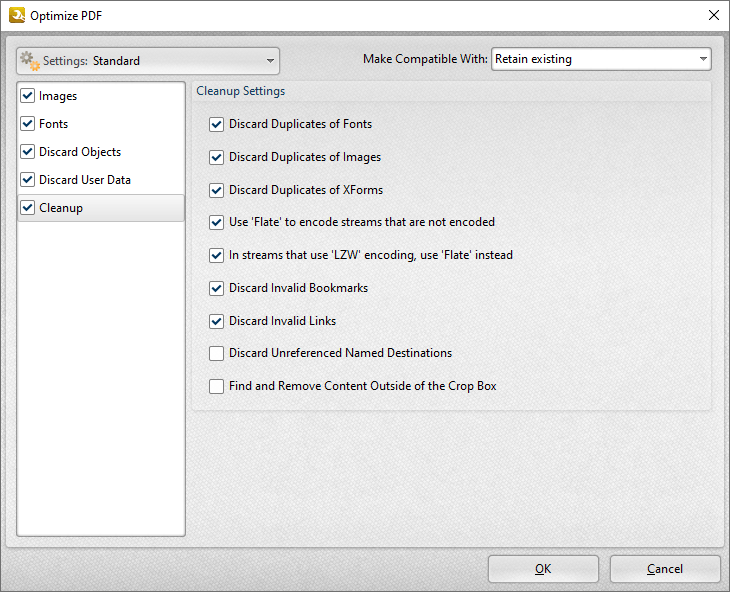Select the Cleanup section label
Image resolution: width=730 pixels, height=592 pixels.
61,208
